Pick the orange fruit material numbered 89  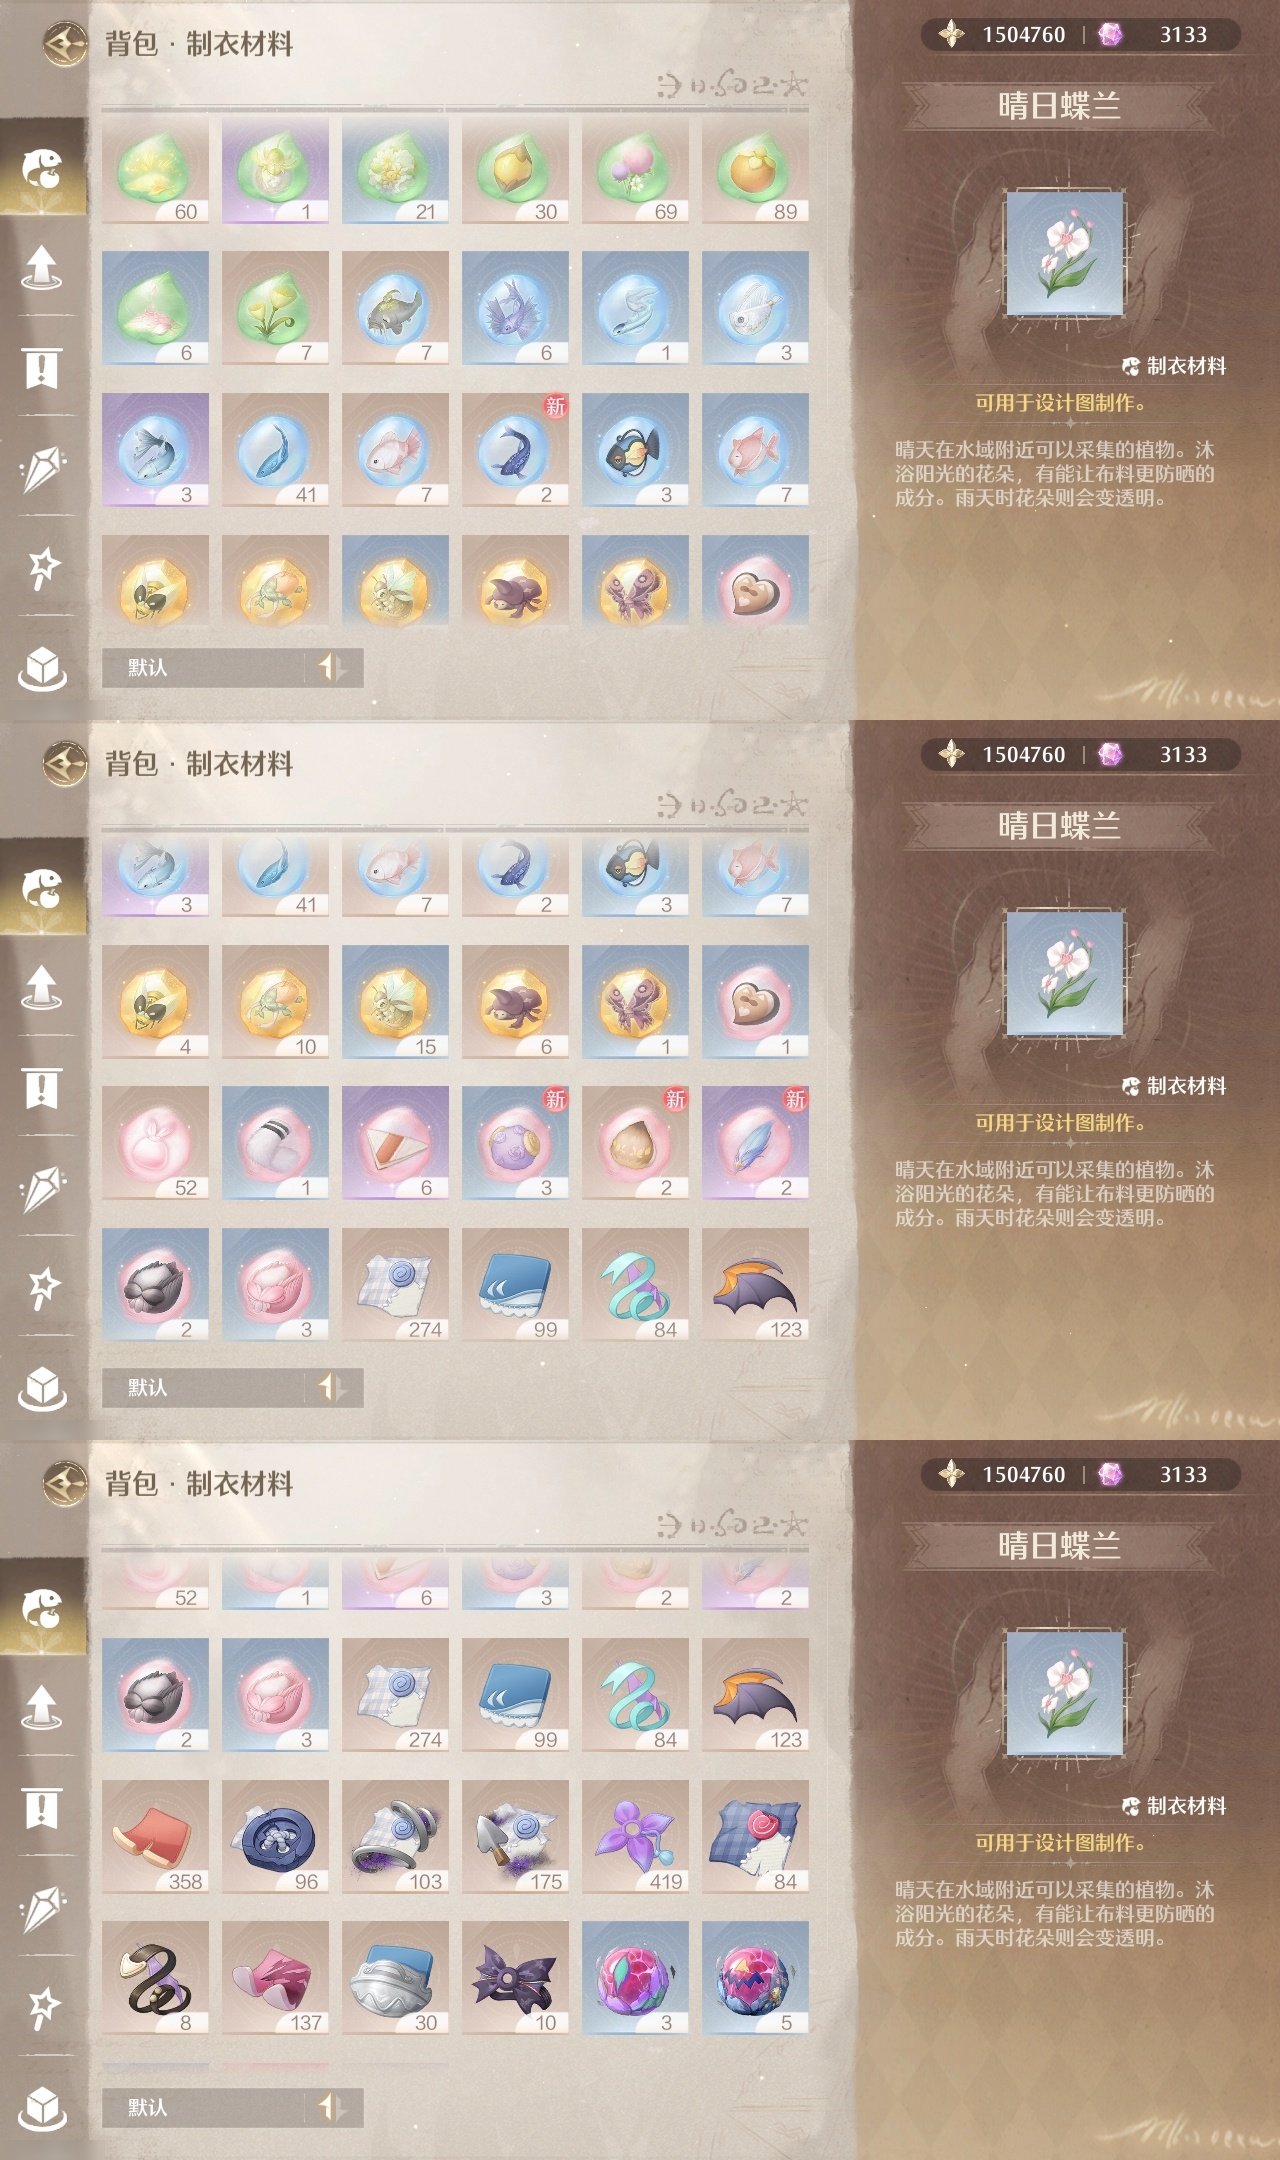pyautogui.click(x=755, y=171)
